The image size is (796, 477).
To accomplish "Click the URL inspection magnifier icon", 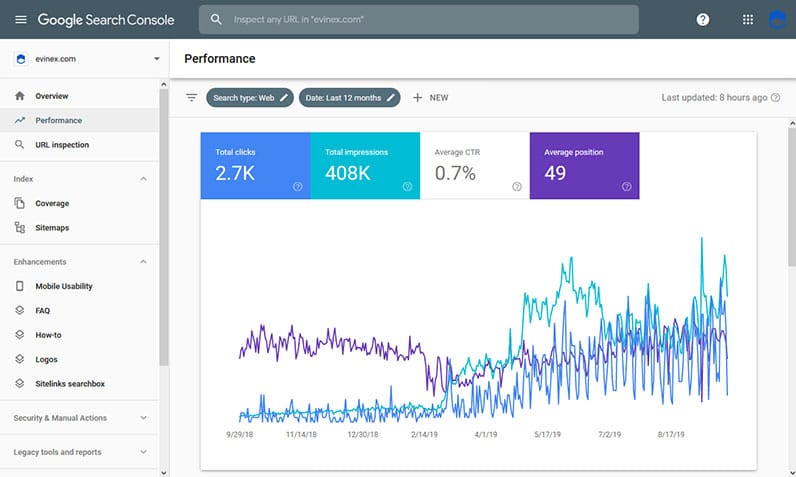I will pyautogui.click(x=19, y=145).
